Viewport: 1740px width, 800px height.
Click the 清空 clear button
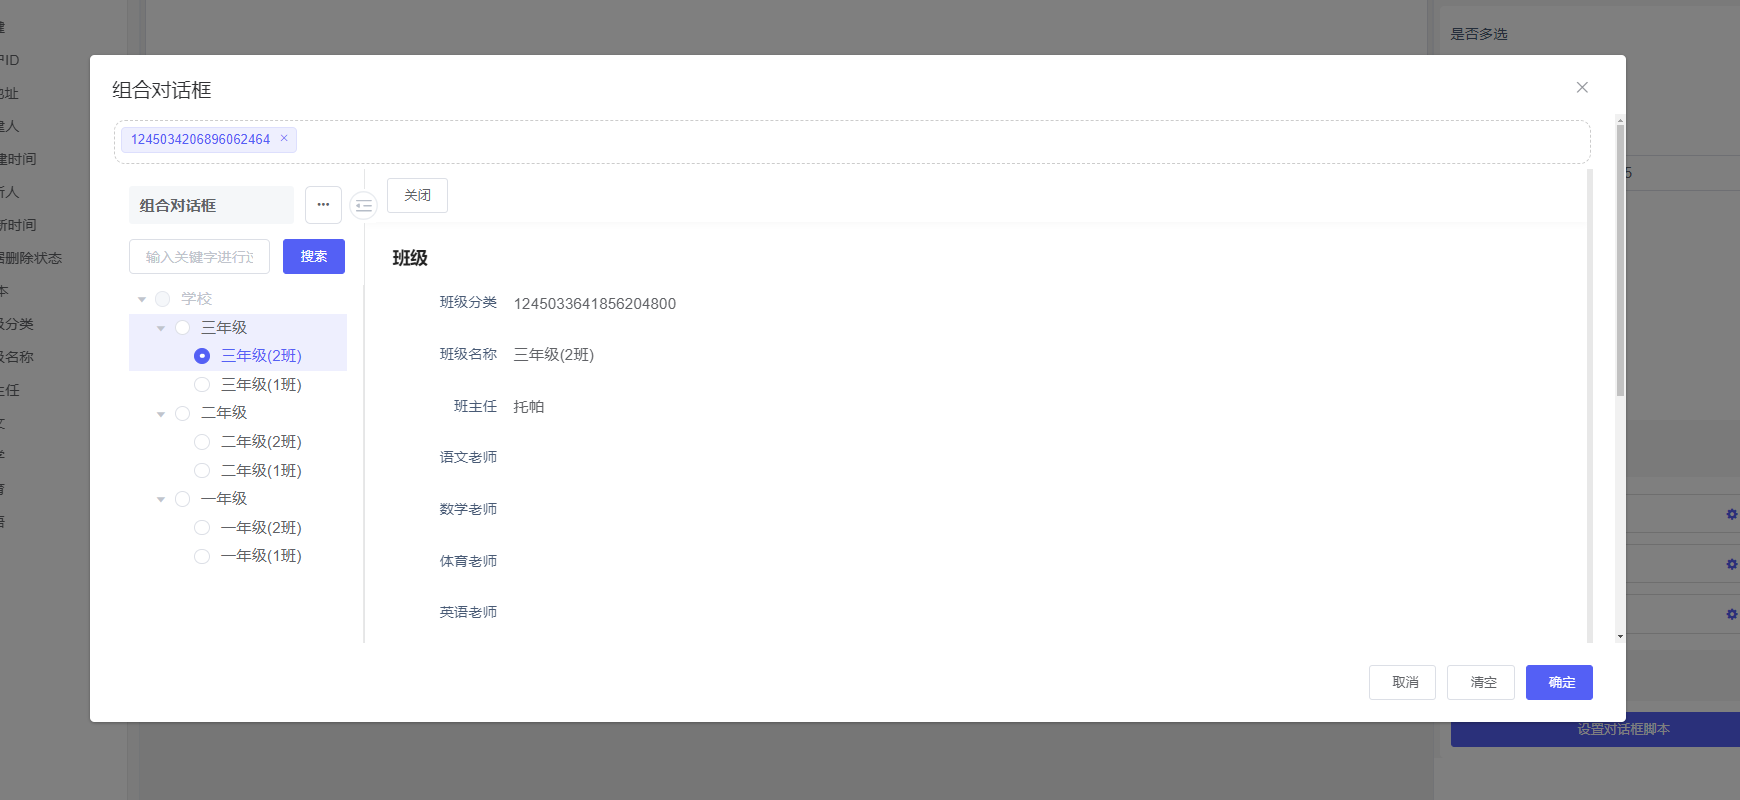(1481, 682)
